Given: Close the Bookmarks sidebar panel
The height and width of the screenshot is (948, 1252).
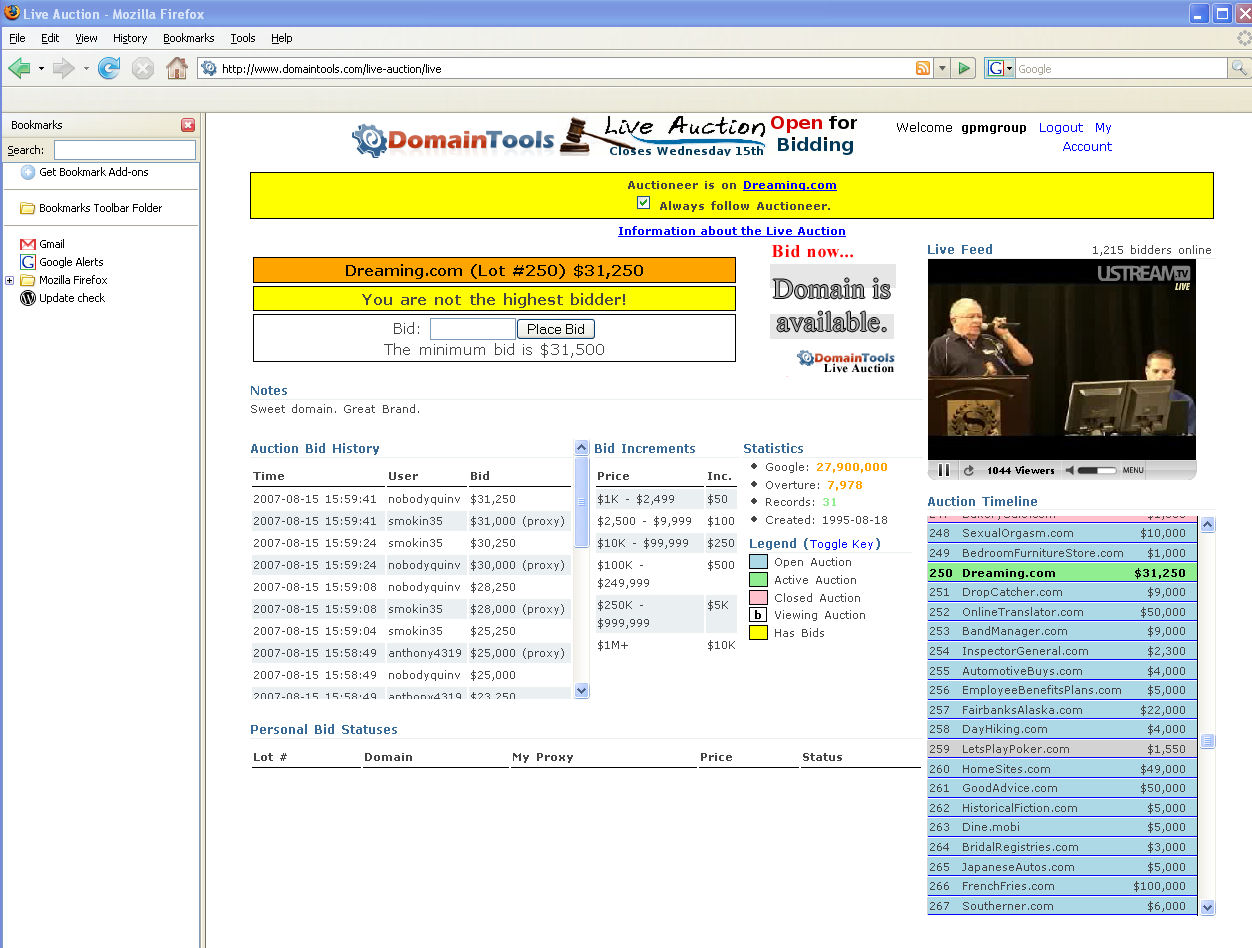Looking at the screenshot, I should coord(188,125).
